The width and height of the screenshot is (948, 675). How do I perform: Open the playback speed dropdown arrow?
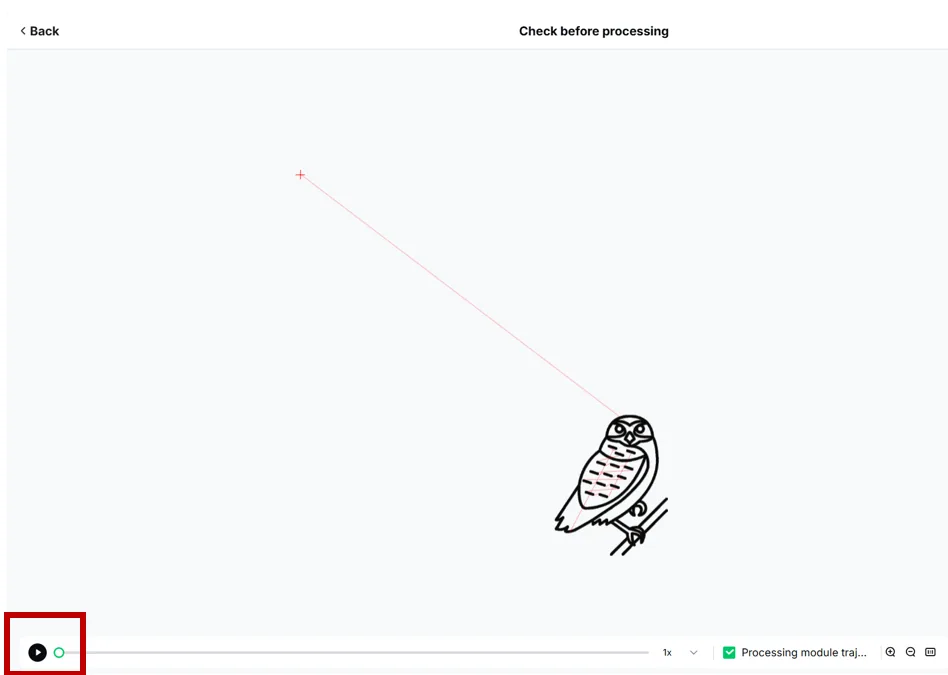(x=693, y=653)
